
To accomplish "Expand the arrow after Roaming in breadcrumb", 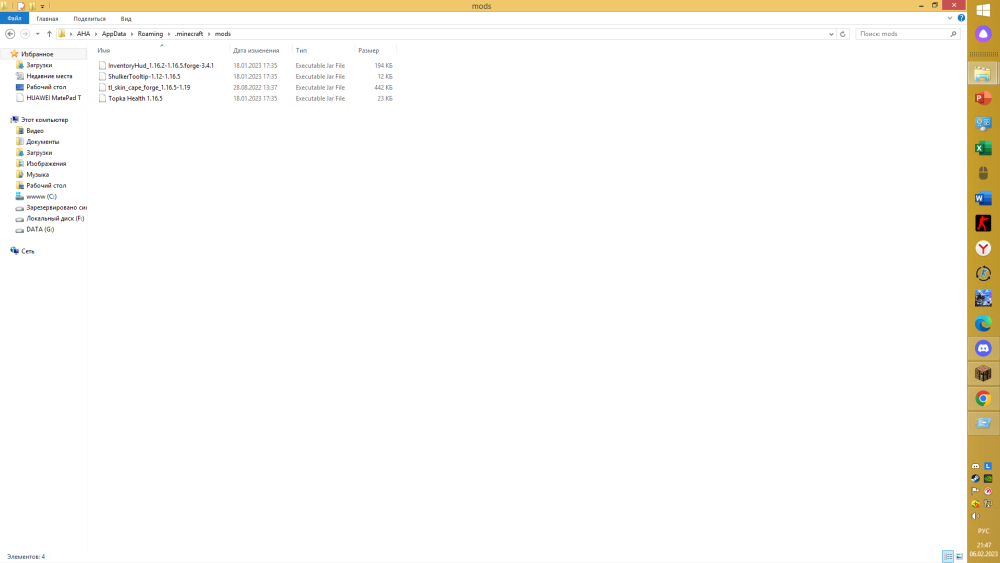I will coord(169,34).
